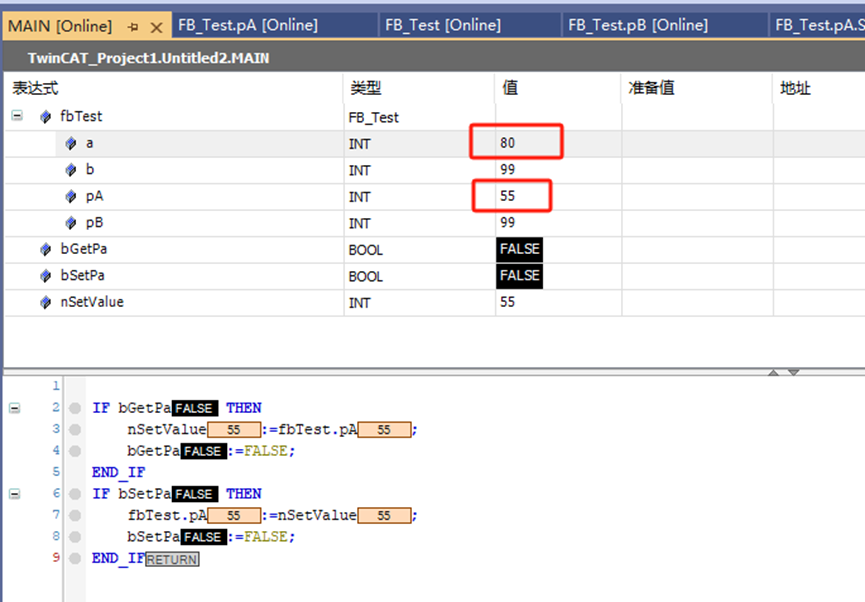This screenshot has width=865, height=602.
Task: Toggle breakpoint on line 9 END_IF
Action: click(75, 558)
